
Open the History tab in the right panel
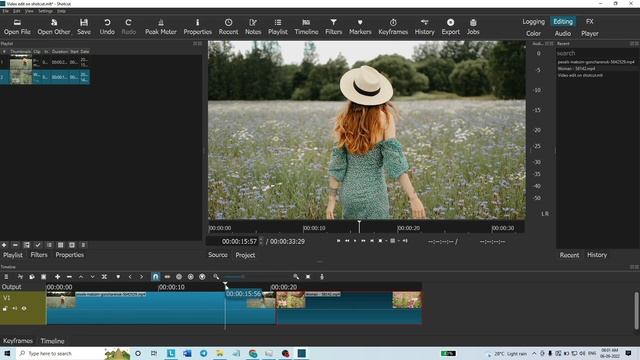point(597,255)
